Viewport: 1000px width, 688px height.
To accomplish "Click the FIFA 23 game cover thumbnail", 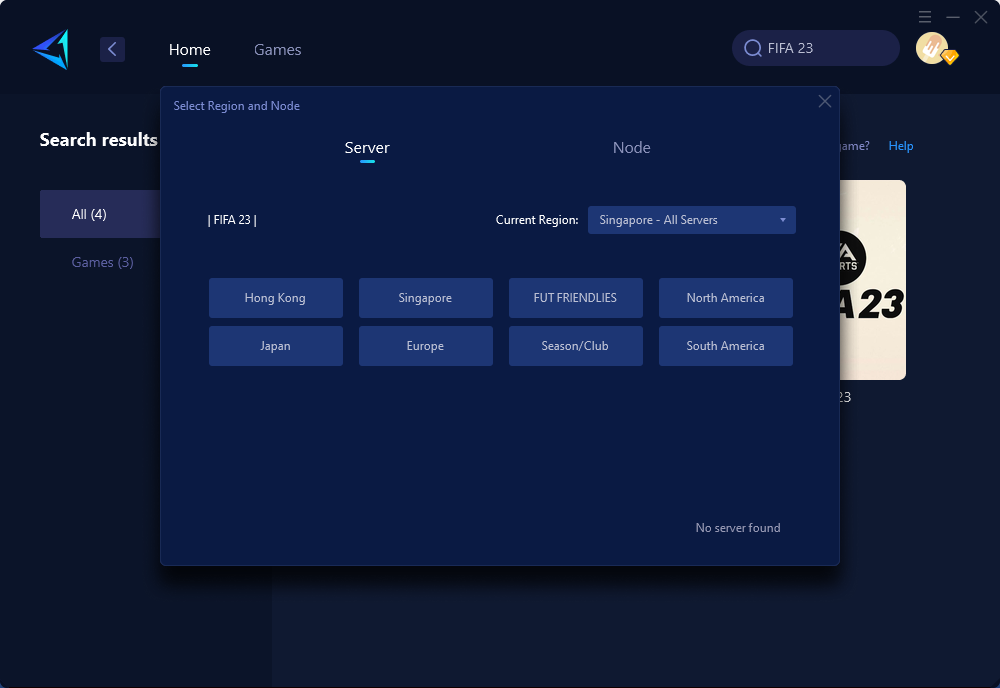I will pyautogui.click(x=872, y=280).
